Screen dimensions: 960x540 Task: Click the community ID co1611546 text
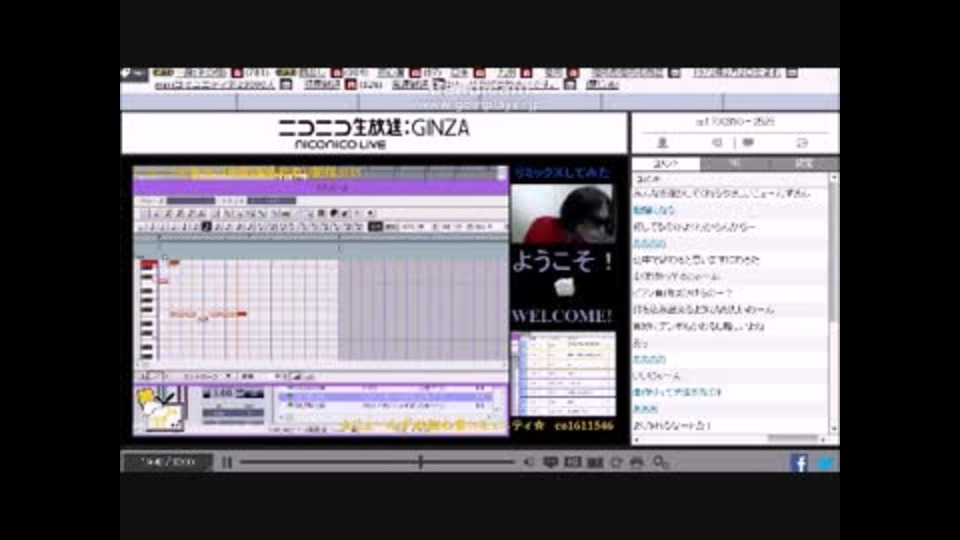tap(584, 426)
